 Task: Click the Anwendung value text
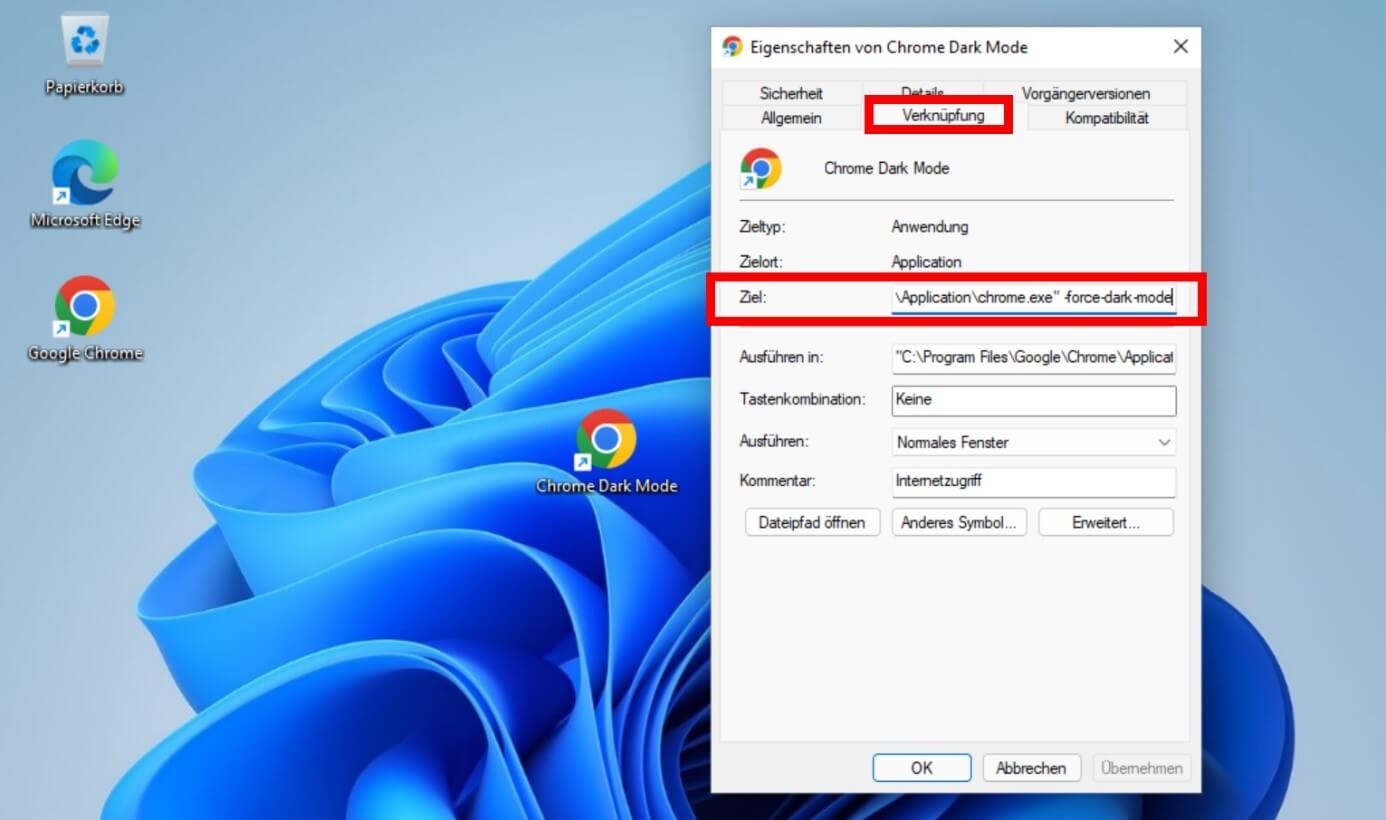(x=930, y=227)
